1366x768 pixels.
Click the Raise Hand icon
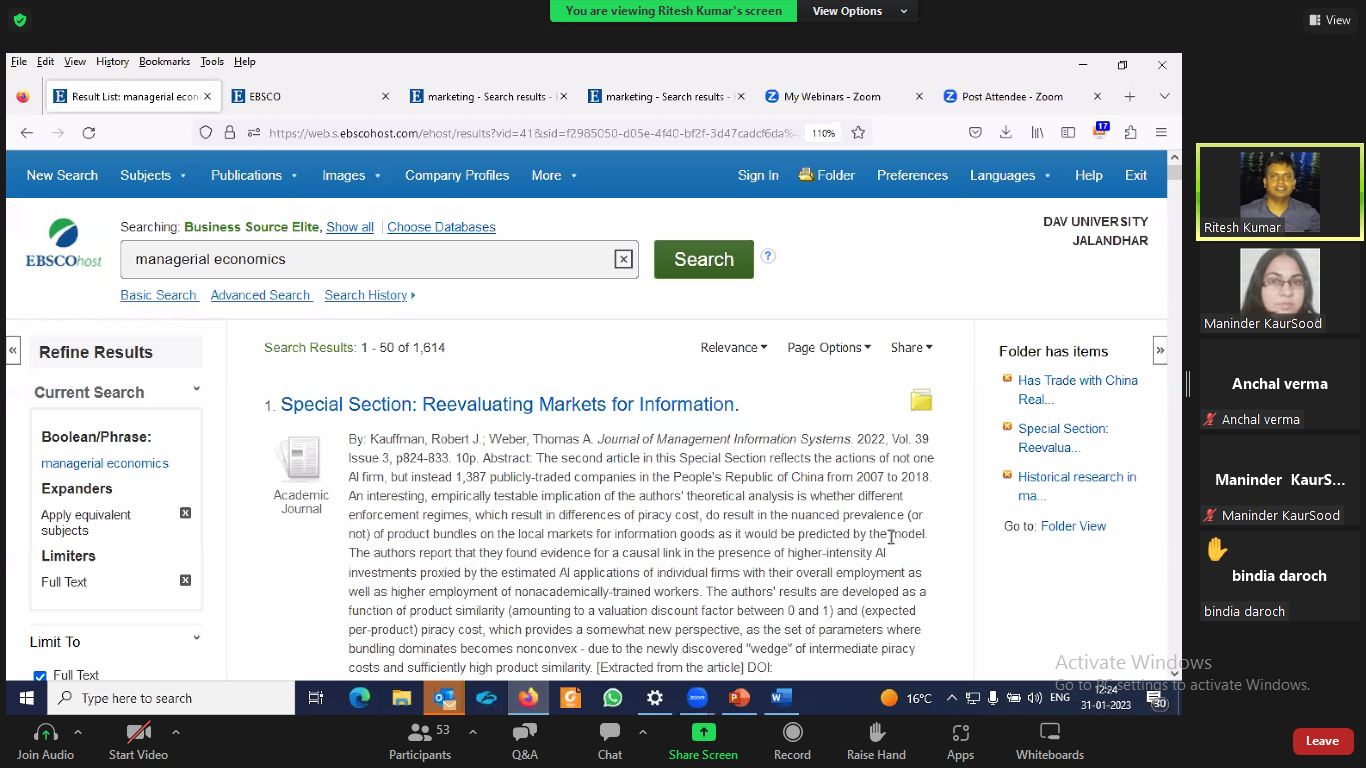pos(876,741)
